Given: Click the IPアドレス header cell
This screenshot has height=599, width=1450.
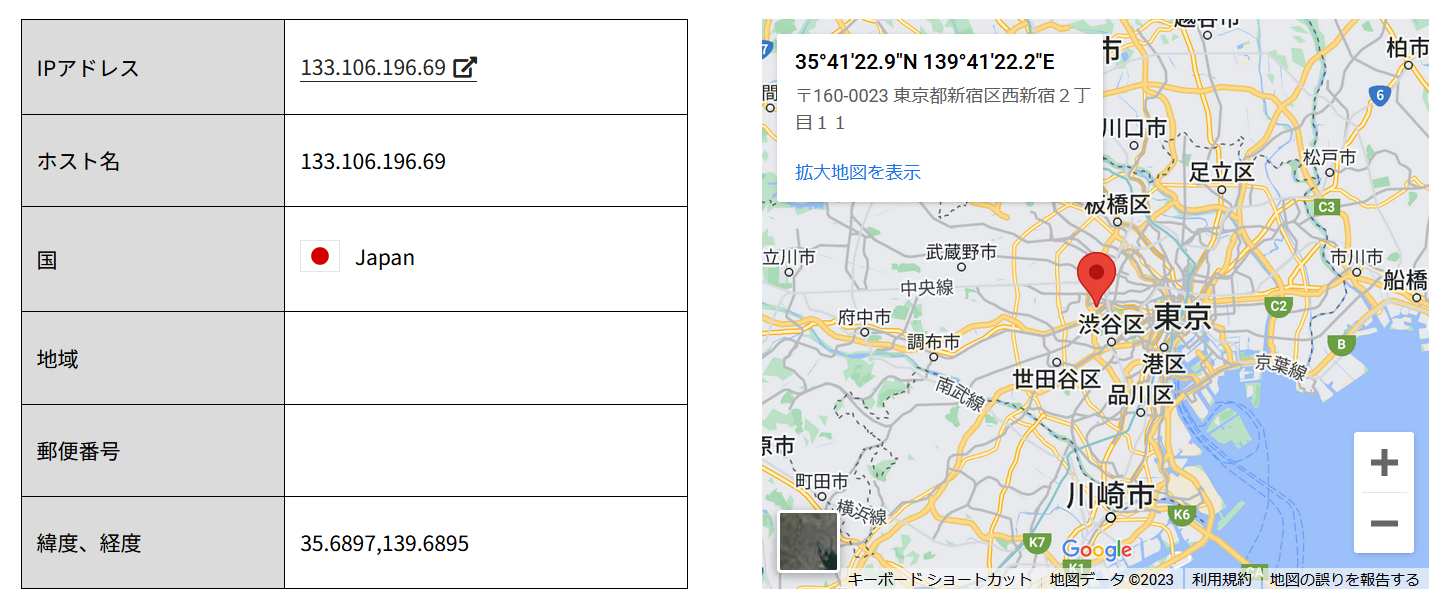Looking at the screenshot, I should 153,67.
